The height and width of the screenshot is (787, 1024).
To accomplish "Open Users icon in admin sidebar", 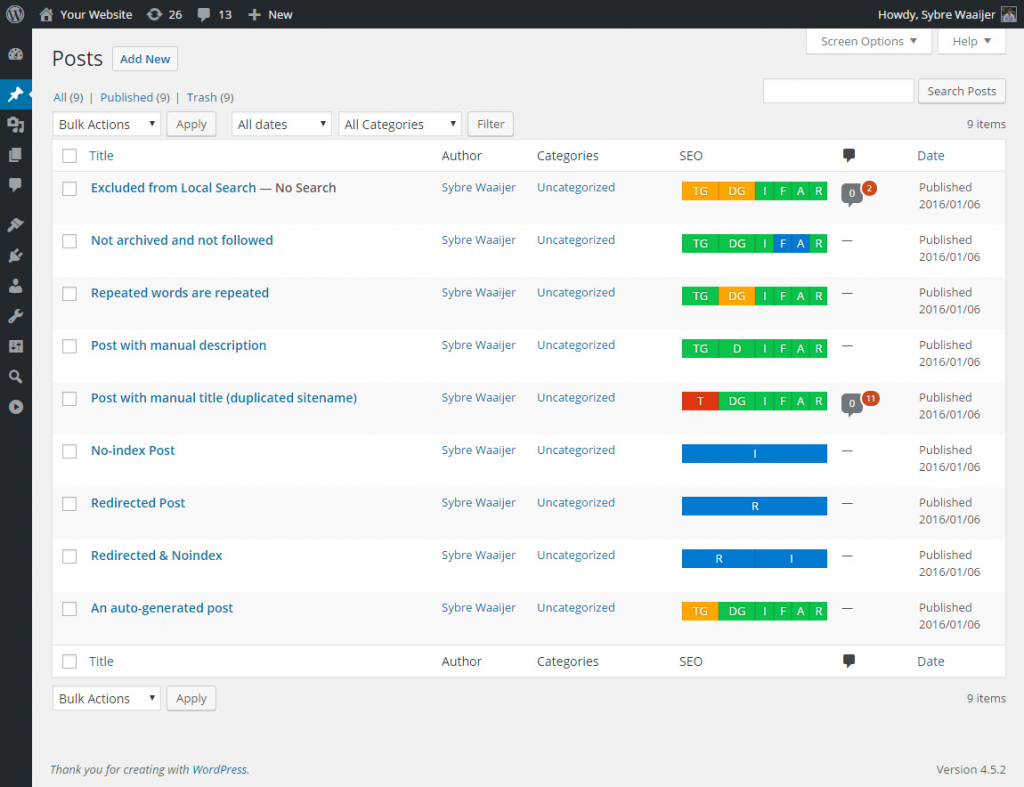I will click(15, 286).
